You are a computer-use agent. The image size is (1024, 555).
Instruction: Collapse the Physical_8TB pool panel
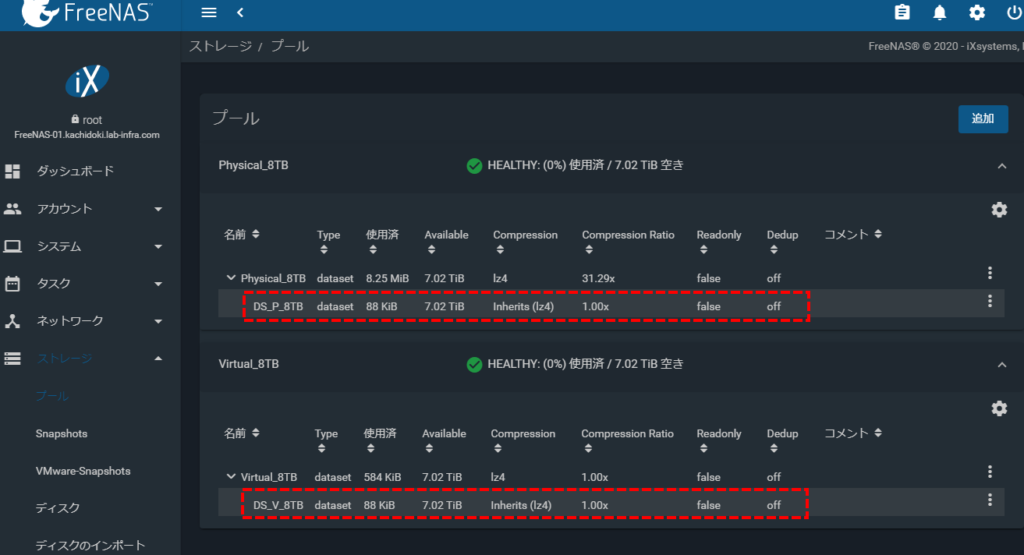pos(1002,166)
